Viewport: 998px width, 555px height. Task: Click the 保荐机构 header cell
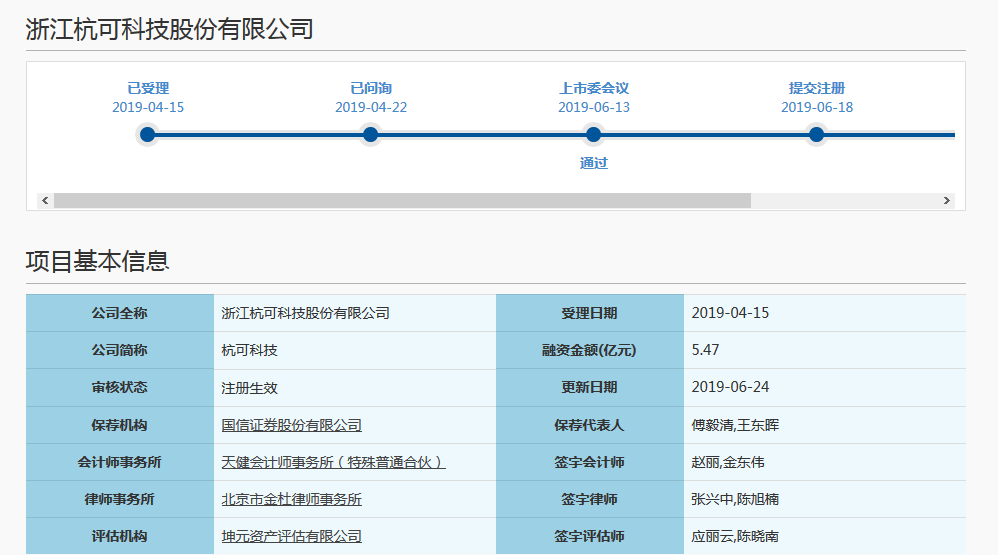coord(120,425)
